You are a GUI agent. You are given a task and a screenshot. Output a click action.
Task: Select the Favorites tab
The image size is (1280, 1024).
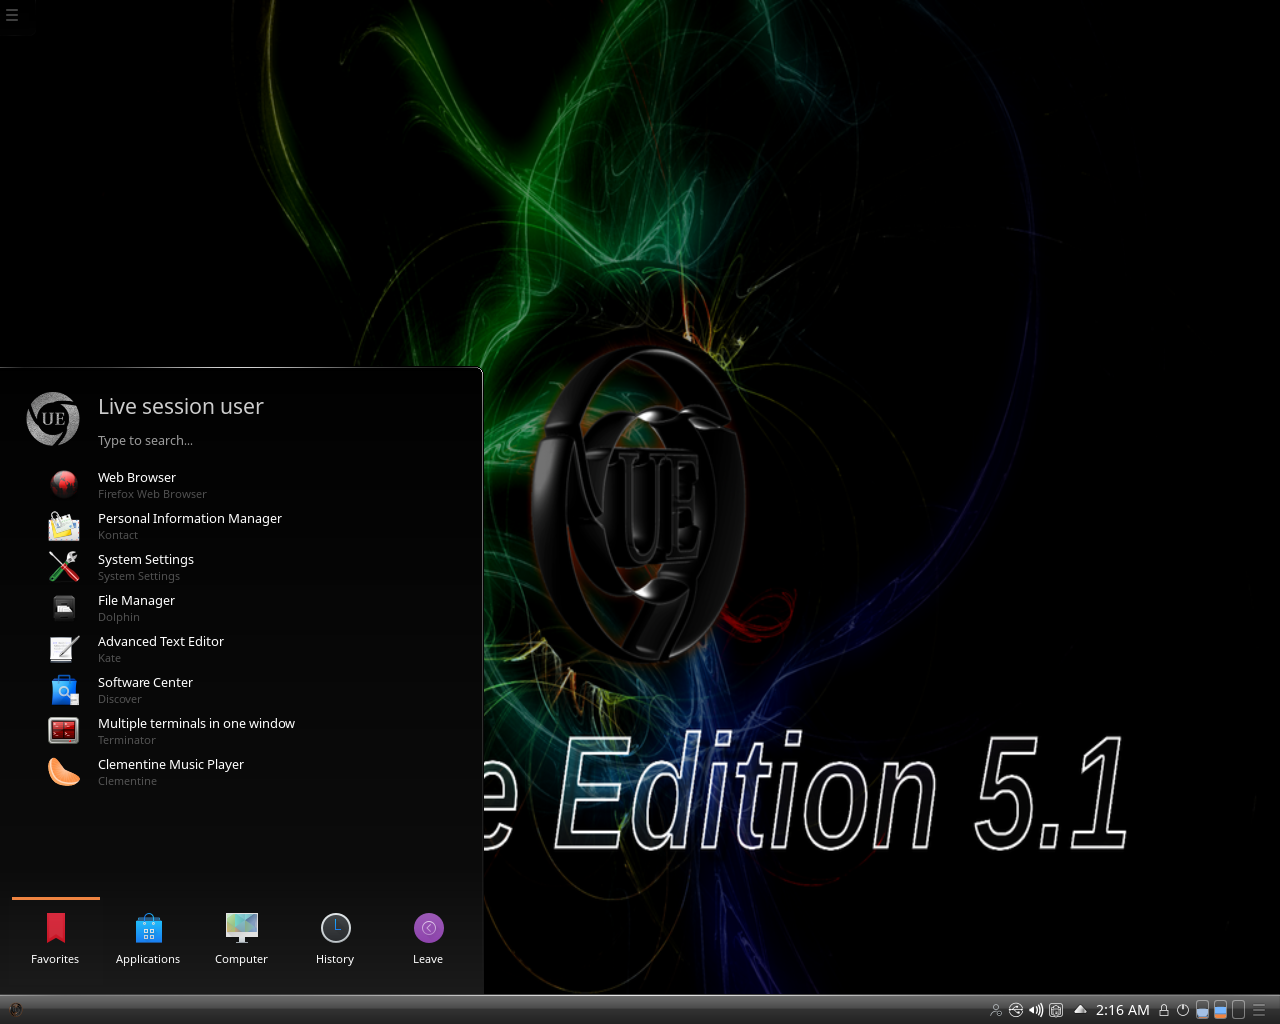click(55, 940)
